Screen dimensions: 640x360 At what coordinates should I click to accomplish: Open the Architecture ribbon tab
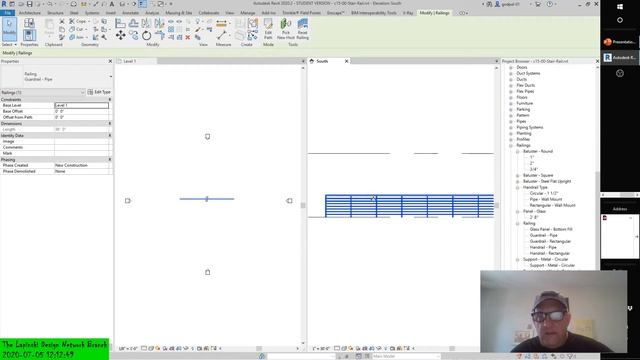click(x=29, y=13)
